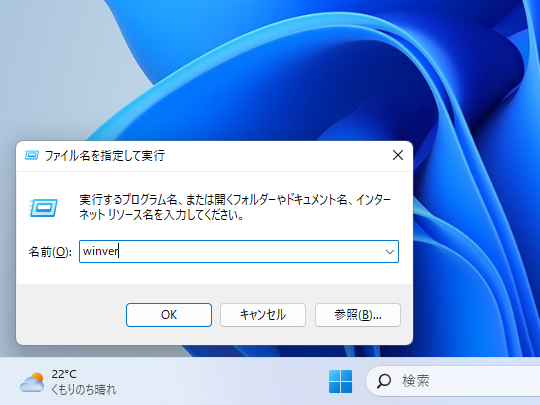This screenshot has width=540, height=405.
Task: Click the dialog title ファイル名を指定して実行
Action: coord(105,156)
